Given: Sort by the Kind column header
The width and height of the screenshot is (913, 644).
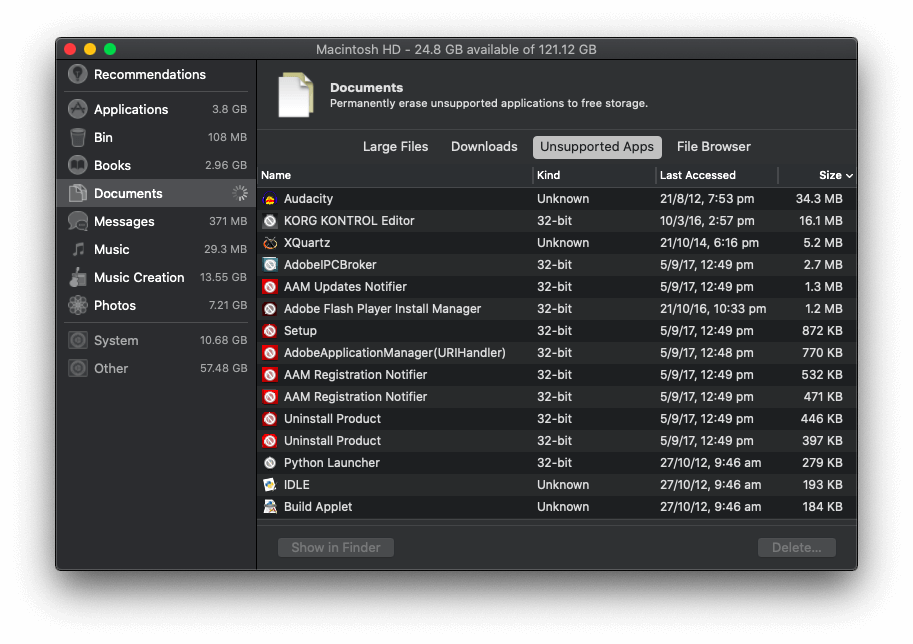Looking at the screenshot, I should tap(594, 175).
